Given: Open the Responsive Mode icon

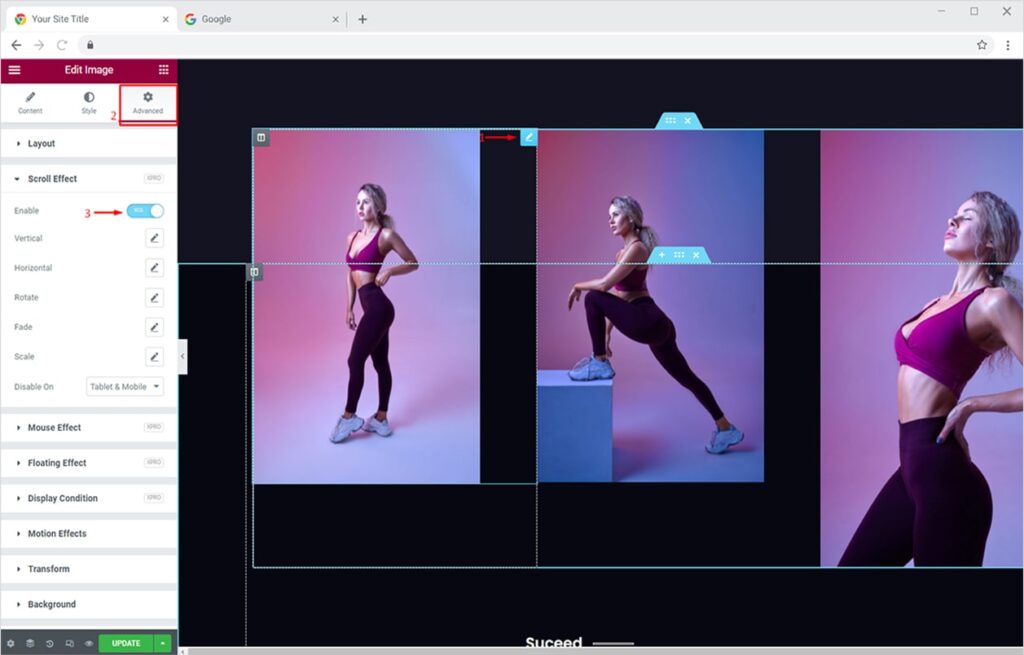Looking at the screenshot, I should [69, 643].
